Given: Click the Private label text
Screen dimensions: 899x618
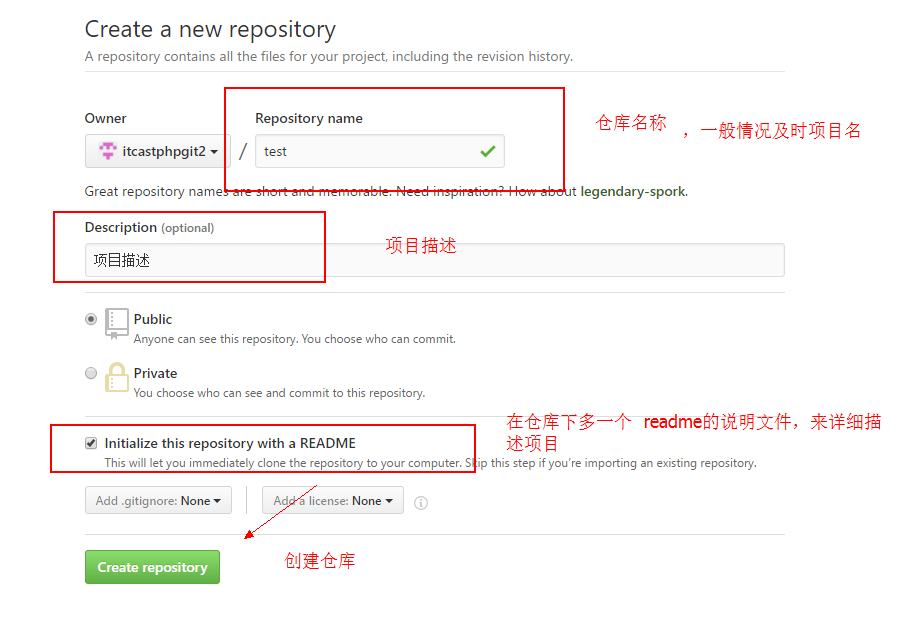Looking at the screenshot, I should click(x=155, y=373).
